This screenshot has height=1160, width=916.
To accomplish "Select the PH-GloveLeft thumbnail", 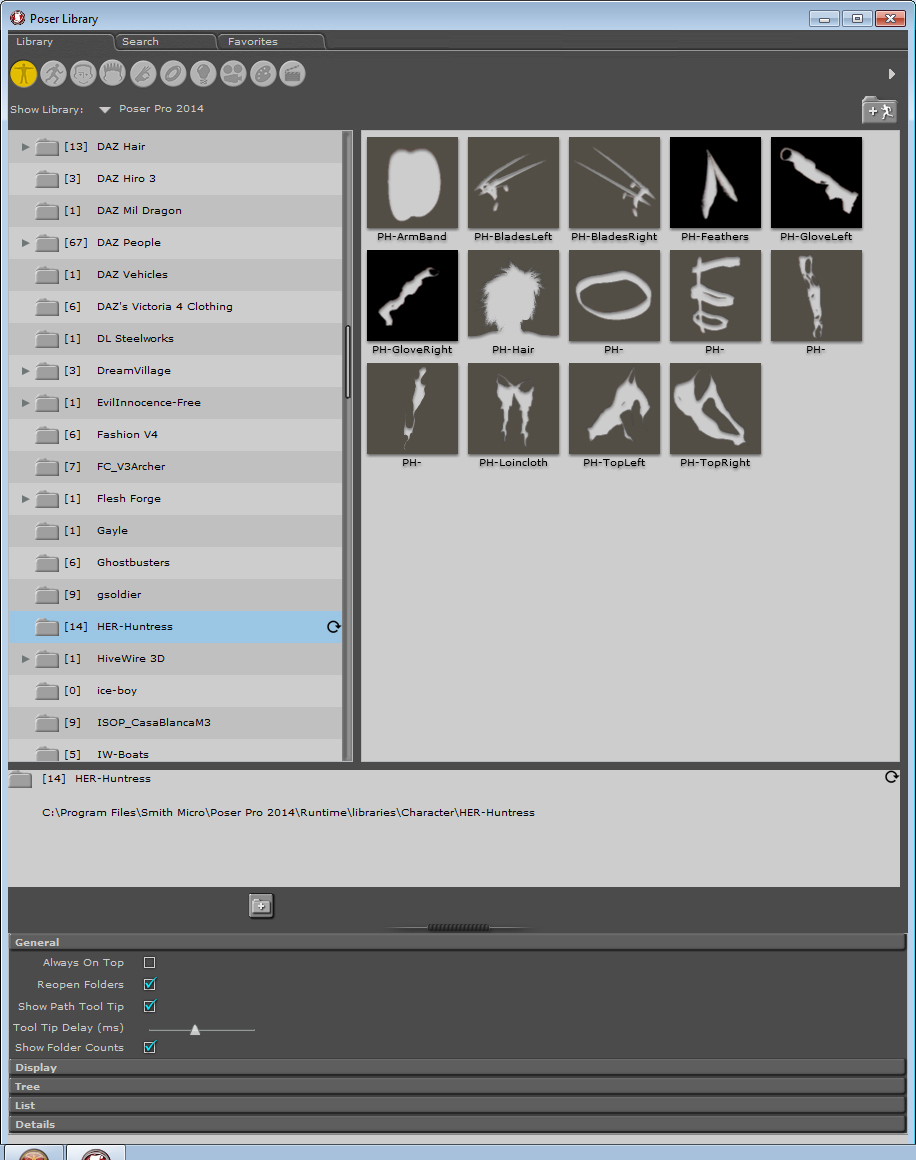I will [x=816, y=183].
